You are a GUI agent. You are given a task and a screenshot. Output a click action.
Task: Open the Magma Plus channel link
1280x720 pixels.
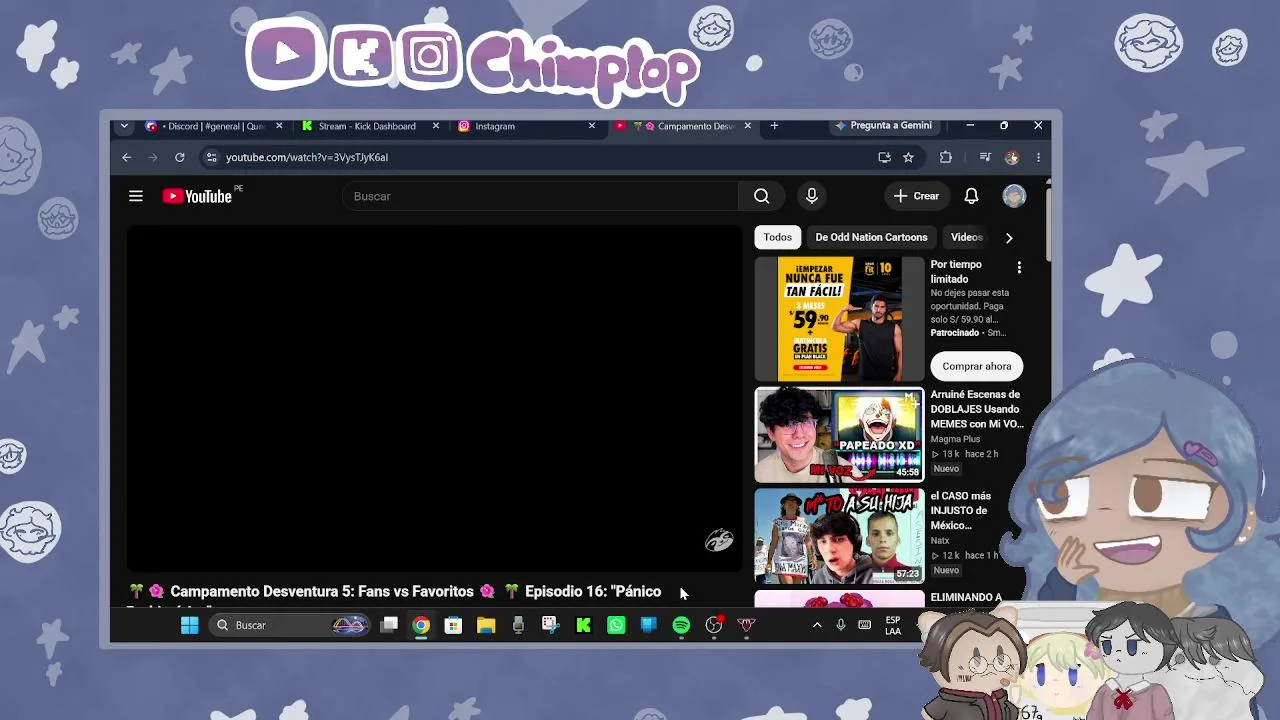click(955, 439)
